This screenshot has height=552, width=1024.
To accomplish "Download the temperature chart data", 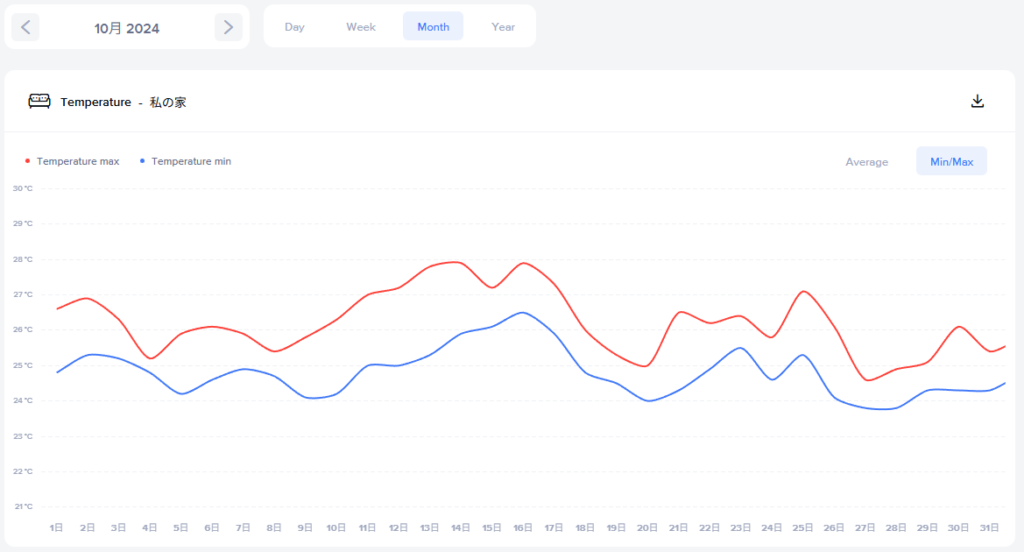I will coord(978,101).
